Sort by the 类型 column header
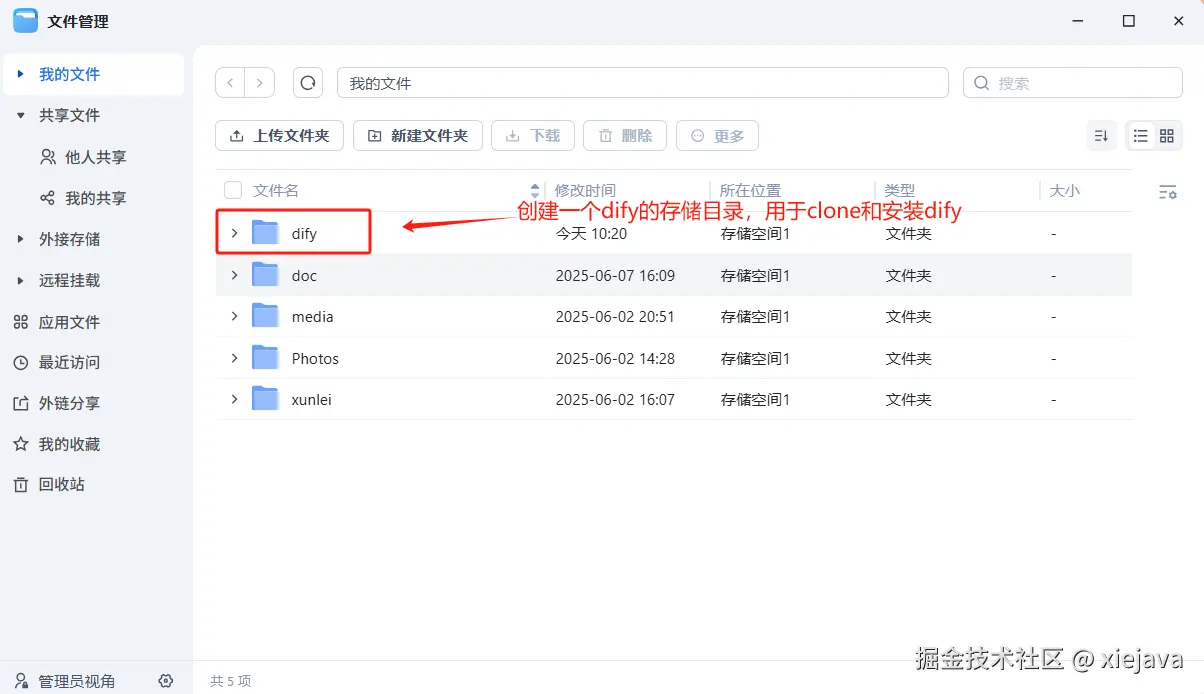Image resolution: width=1204 pixels, height=694 pixels. click(x=900, y=190)
